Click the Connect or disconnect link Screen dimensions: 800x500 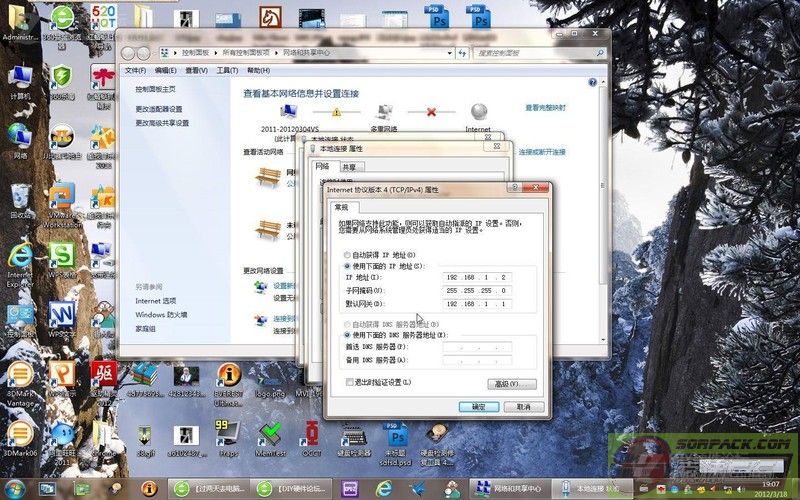point(542,152)
